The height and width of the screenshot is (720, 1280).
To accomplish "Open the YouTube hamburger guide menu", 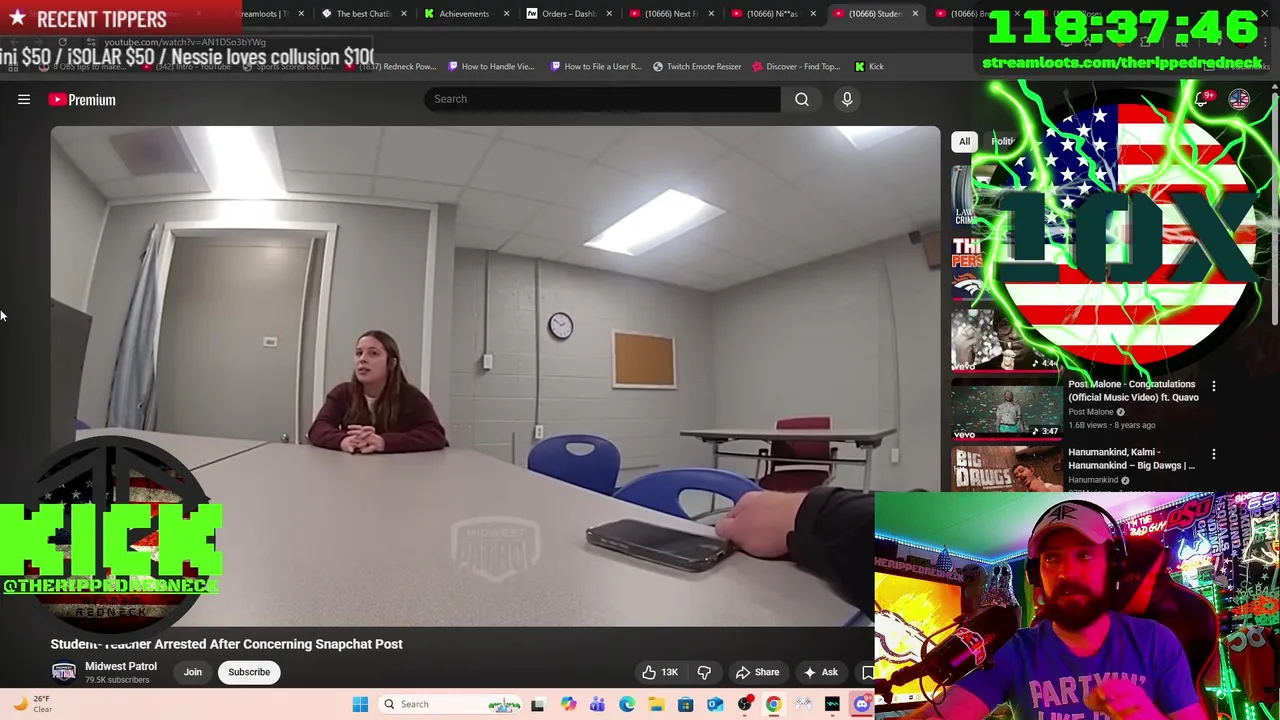I will 24,99.
